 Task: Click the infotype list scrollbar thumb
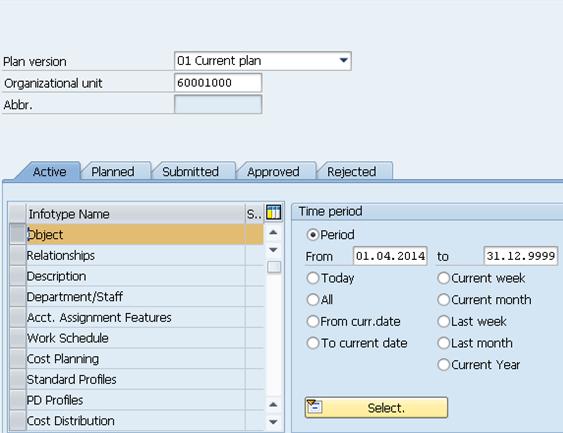[x=274, y=267]
